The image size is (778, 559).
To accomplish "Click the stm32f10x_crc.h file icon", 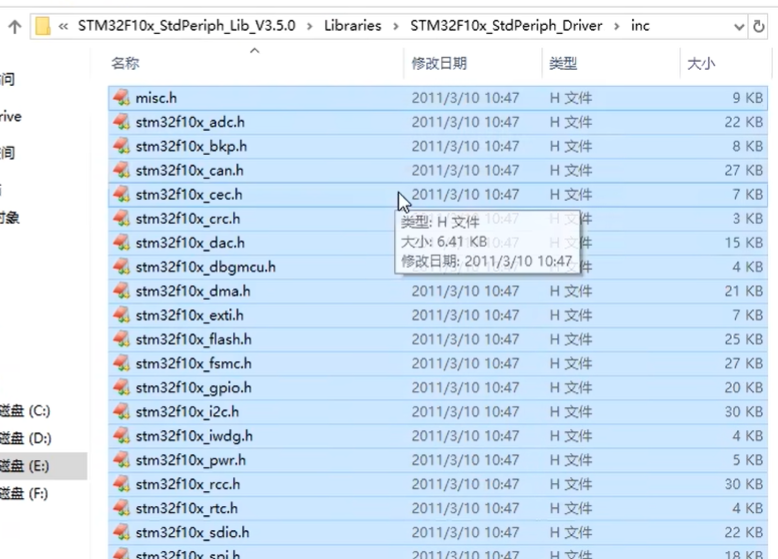I will 121,219.
